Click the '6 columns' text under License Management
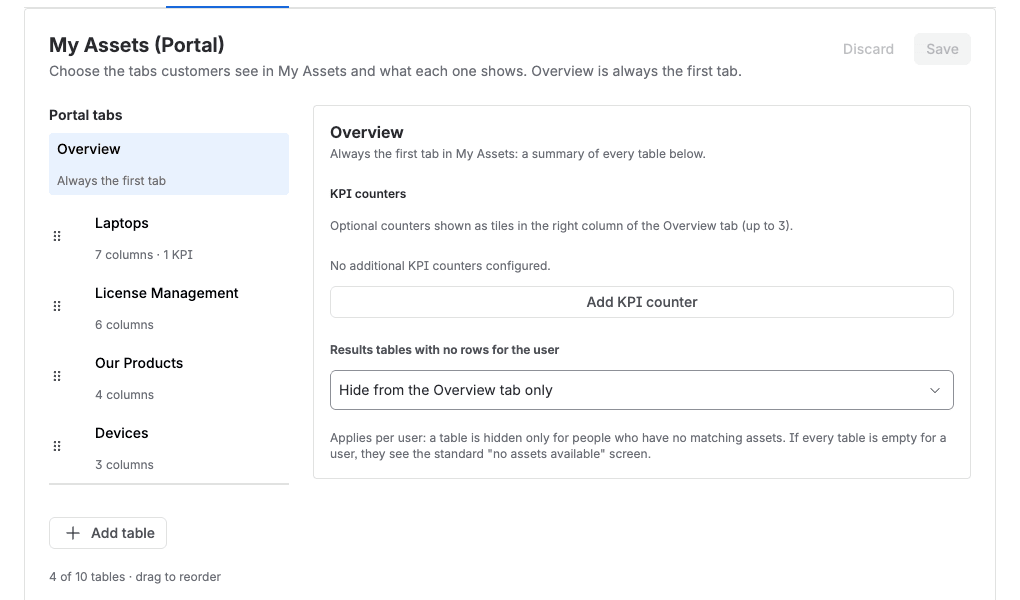Image resolution: width=1020 pixels, height=600 pixels. (x=124, y=325)
